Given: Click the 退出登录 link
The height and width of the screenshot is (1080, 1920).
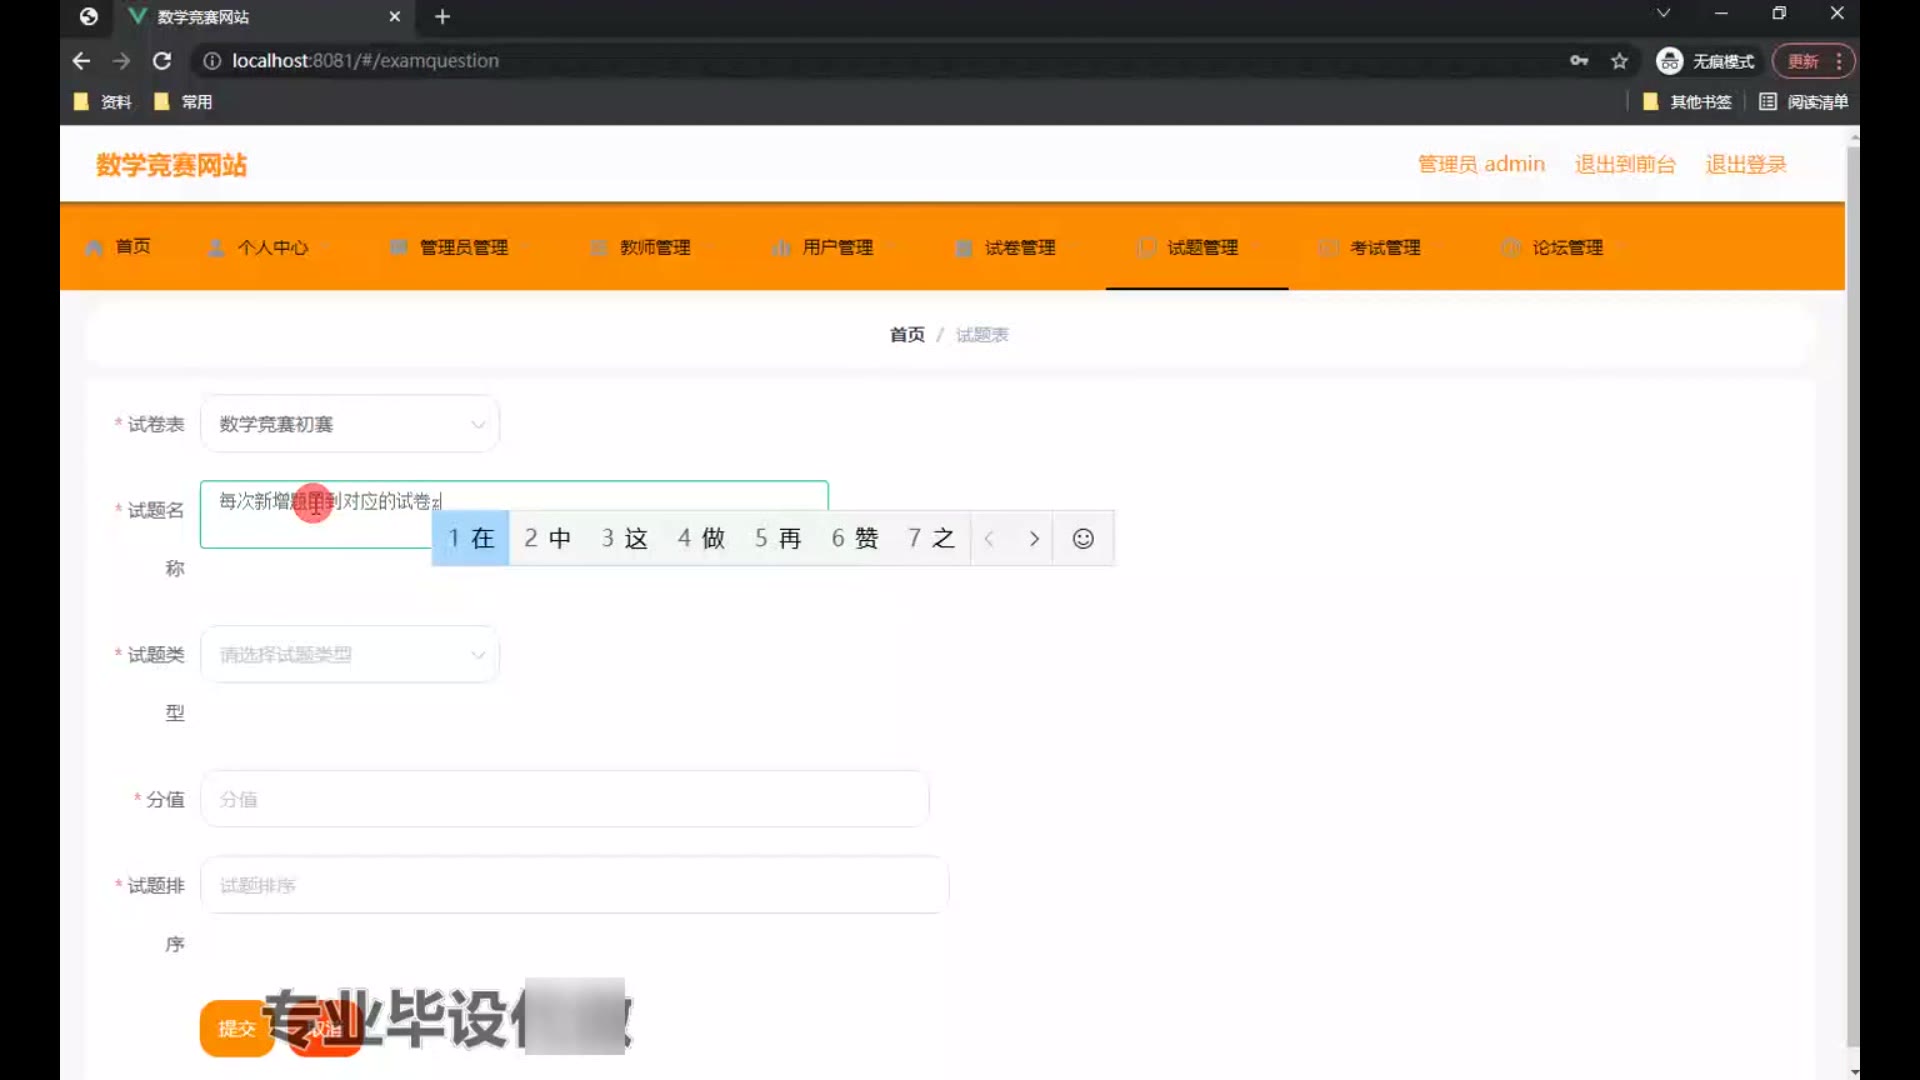Looking at the screenshot, I should click(x=1745, y=164).
